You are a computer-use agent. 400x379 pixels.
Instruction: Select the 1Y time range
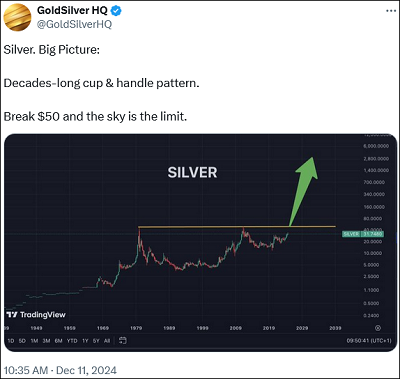[85, 341]
